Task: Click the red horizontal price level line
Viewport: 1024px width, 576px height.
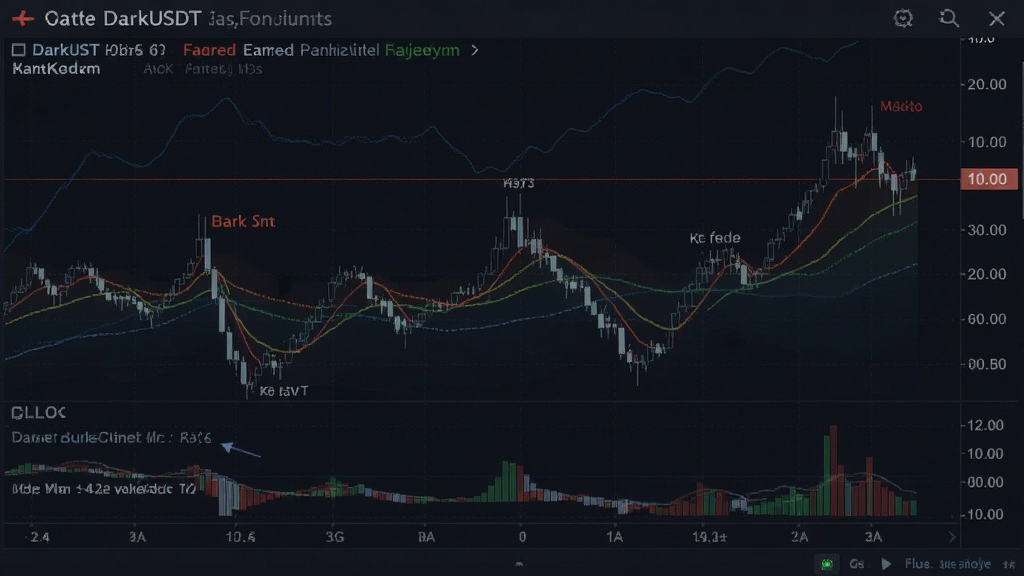Action: click(x=482, y=179)
